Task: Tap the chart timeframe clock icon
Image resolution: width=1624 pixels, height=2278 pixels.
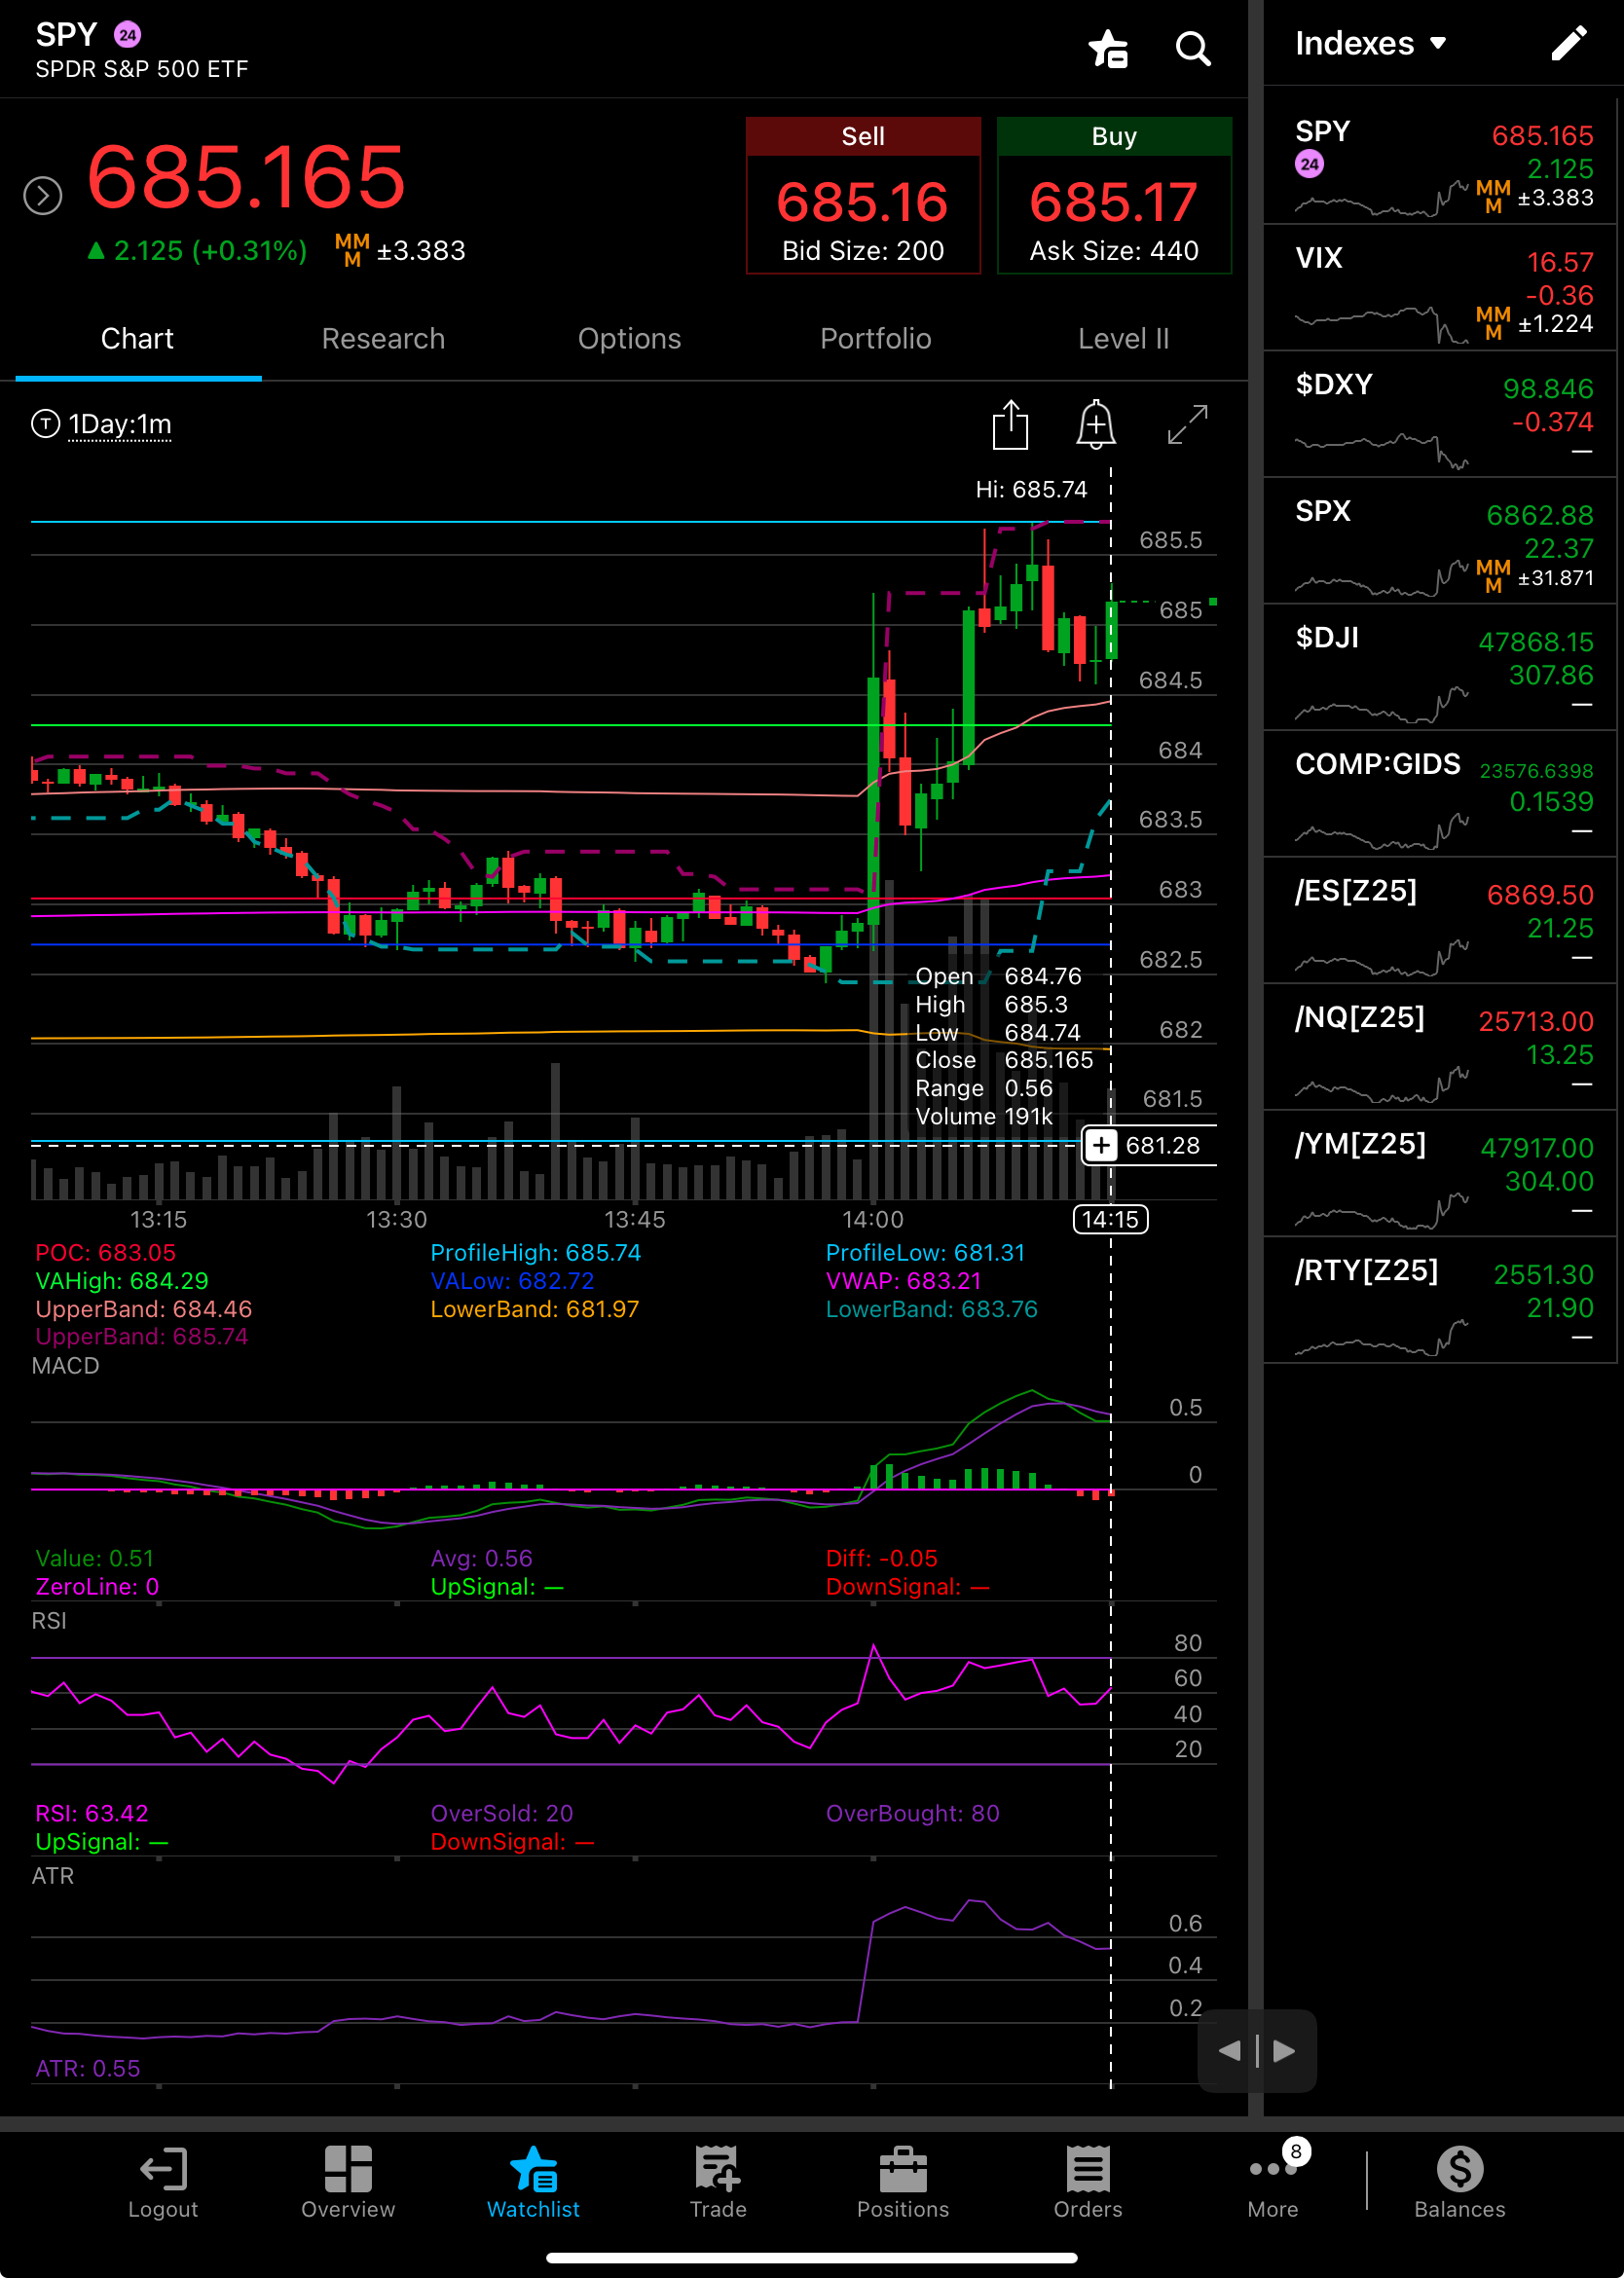Action: (x=46, y=424)
